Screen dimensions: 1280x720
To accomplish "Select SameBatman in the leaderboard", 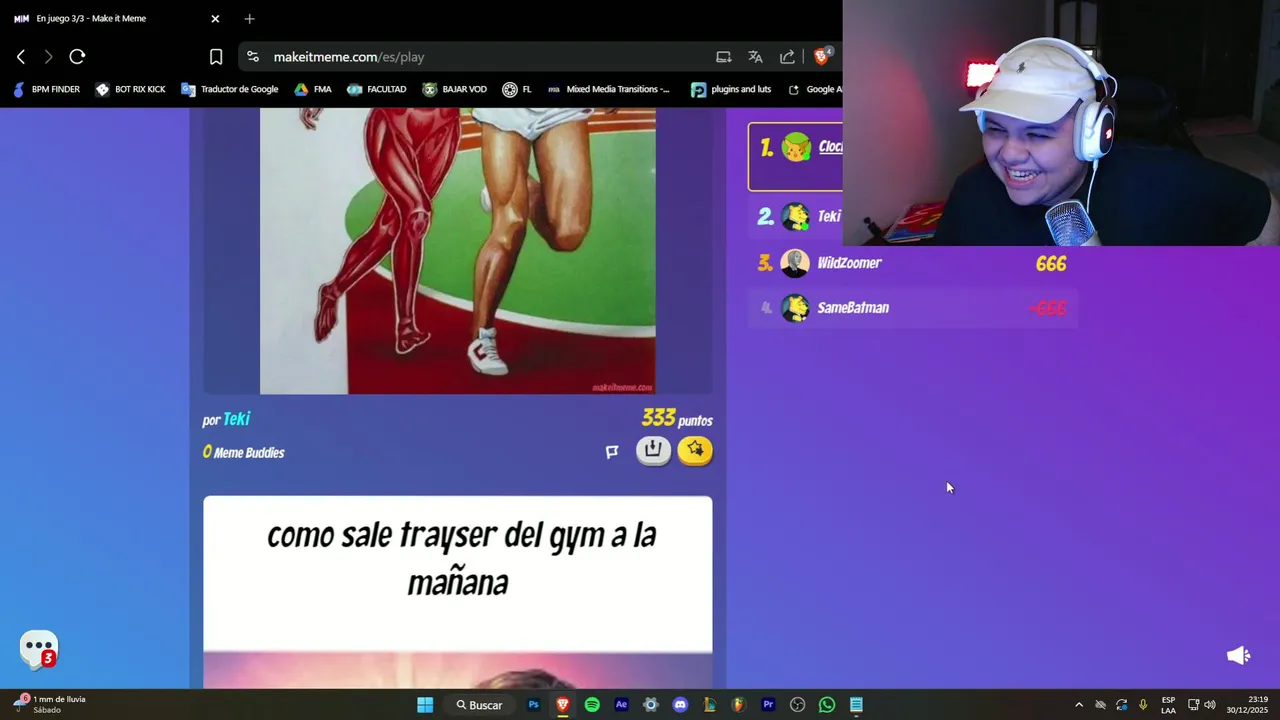I will 912,308.
